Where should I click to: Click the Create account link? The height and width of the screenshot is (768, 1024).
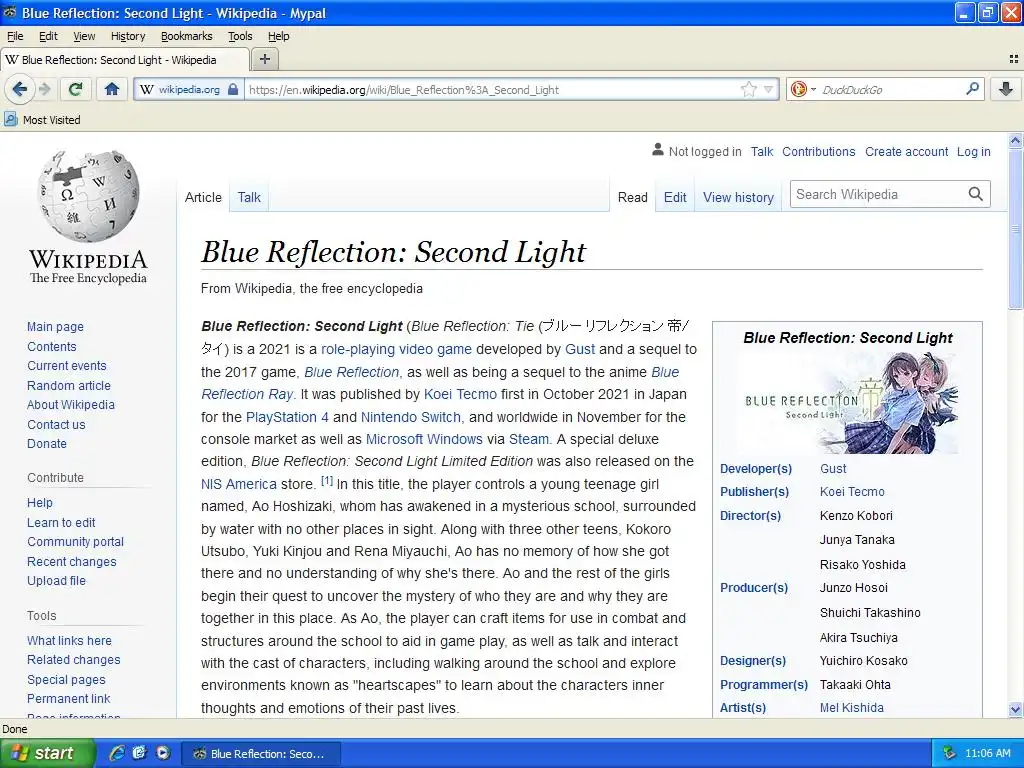tap(906, 152)
